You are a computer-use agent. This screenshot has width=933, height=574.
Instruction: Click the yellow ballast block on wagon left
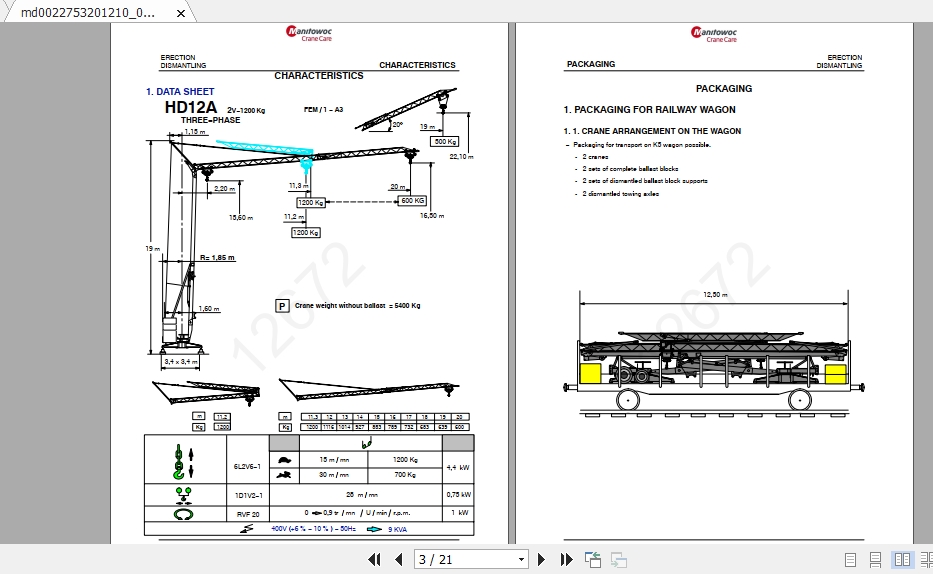590,374
